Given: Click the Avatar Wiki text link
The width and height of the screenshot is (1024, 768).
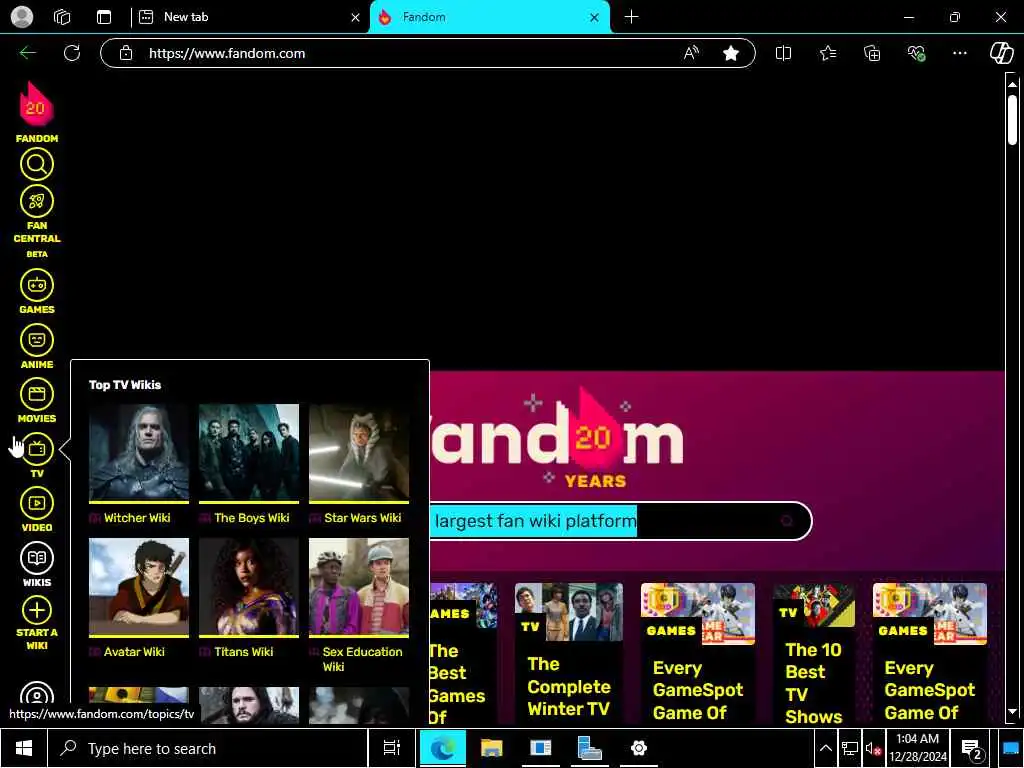Looking at the screenshot, I should pos(134,652).
